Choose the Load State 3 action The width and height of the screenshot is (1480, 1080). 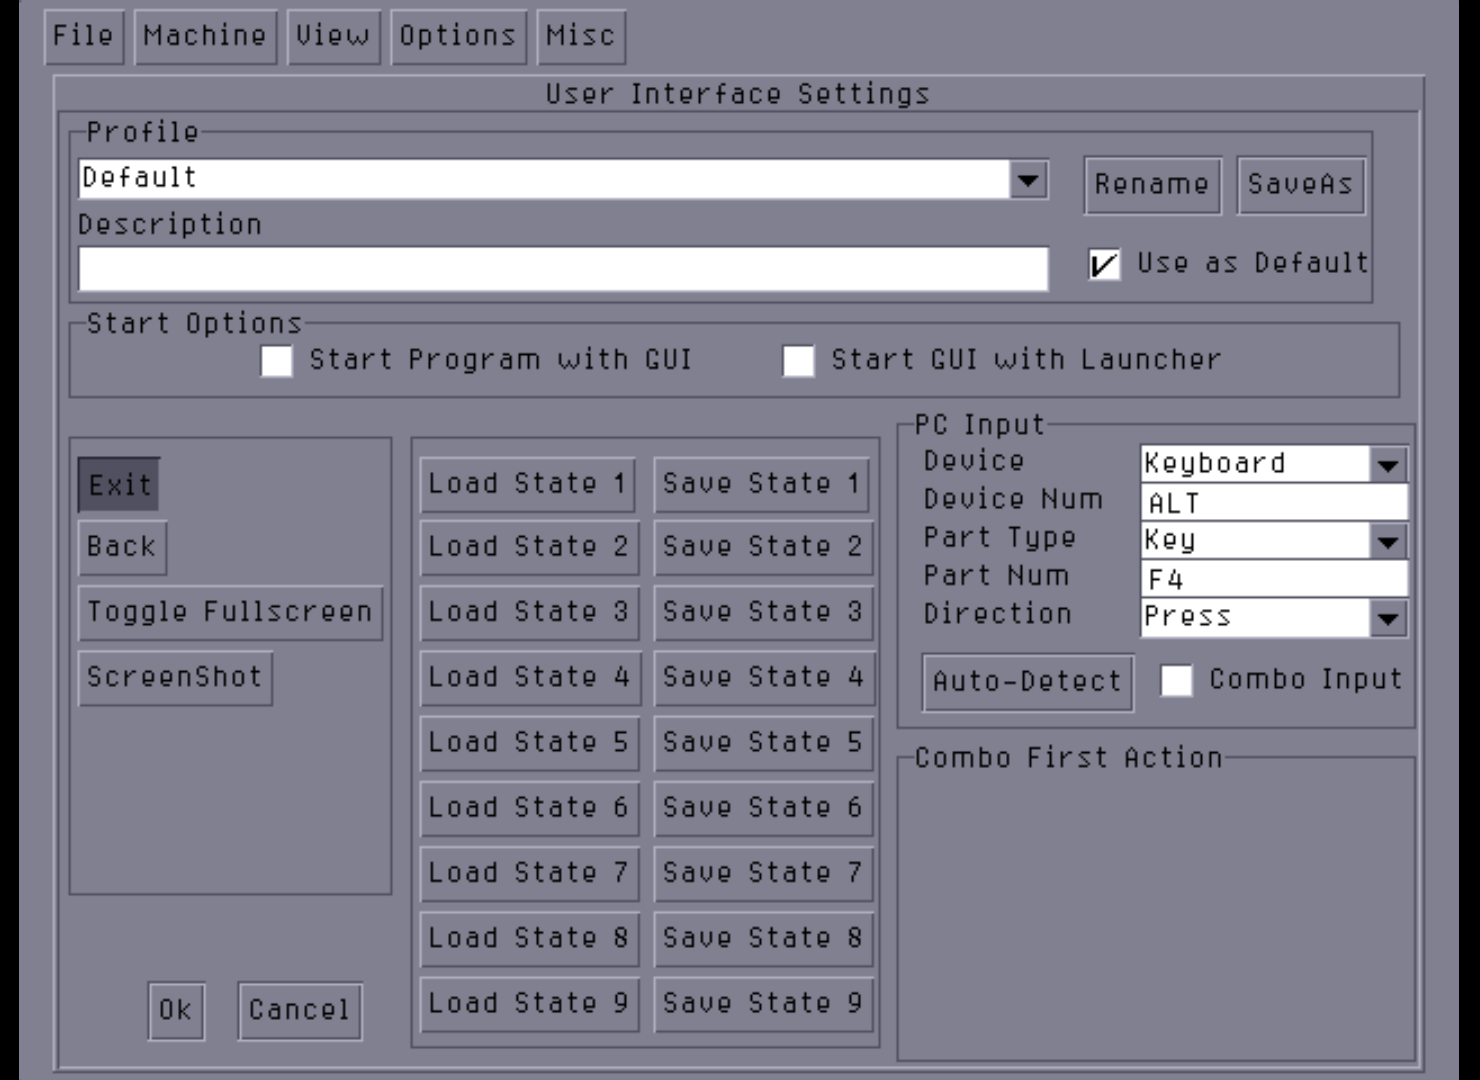pyautogui.click(x=529, y=612)
